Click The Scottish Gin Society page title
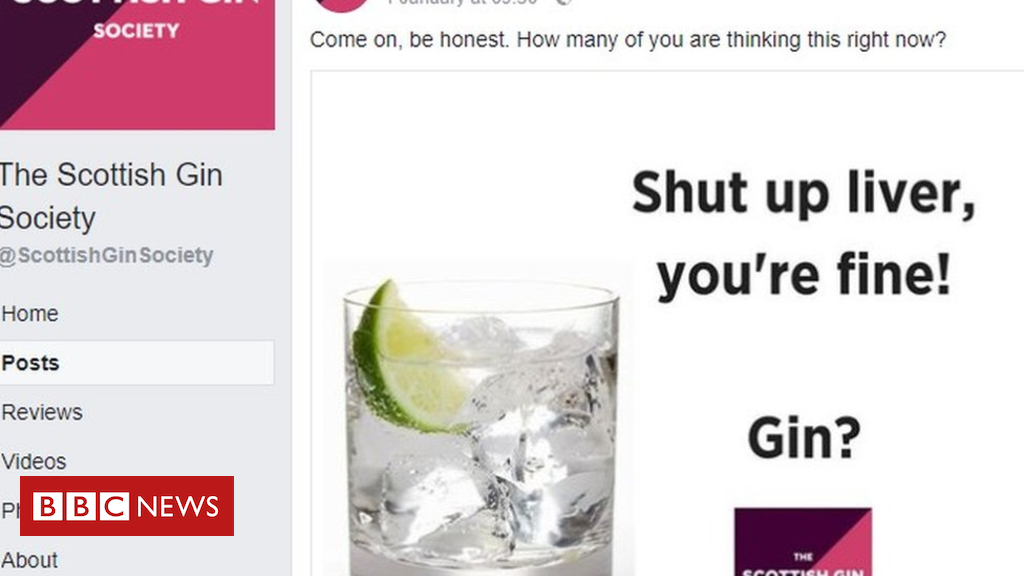The width and height of the screenshot is (1024, 576). pos(111,196)
